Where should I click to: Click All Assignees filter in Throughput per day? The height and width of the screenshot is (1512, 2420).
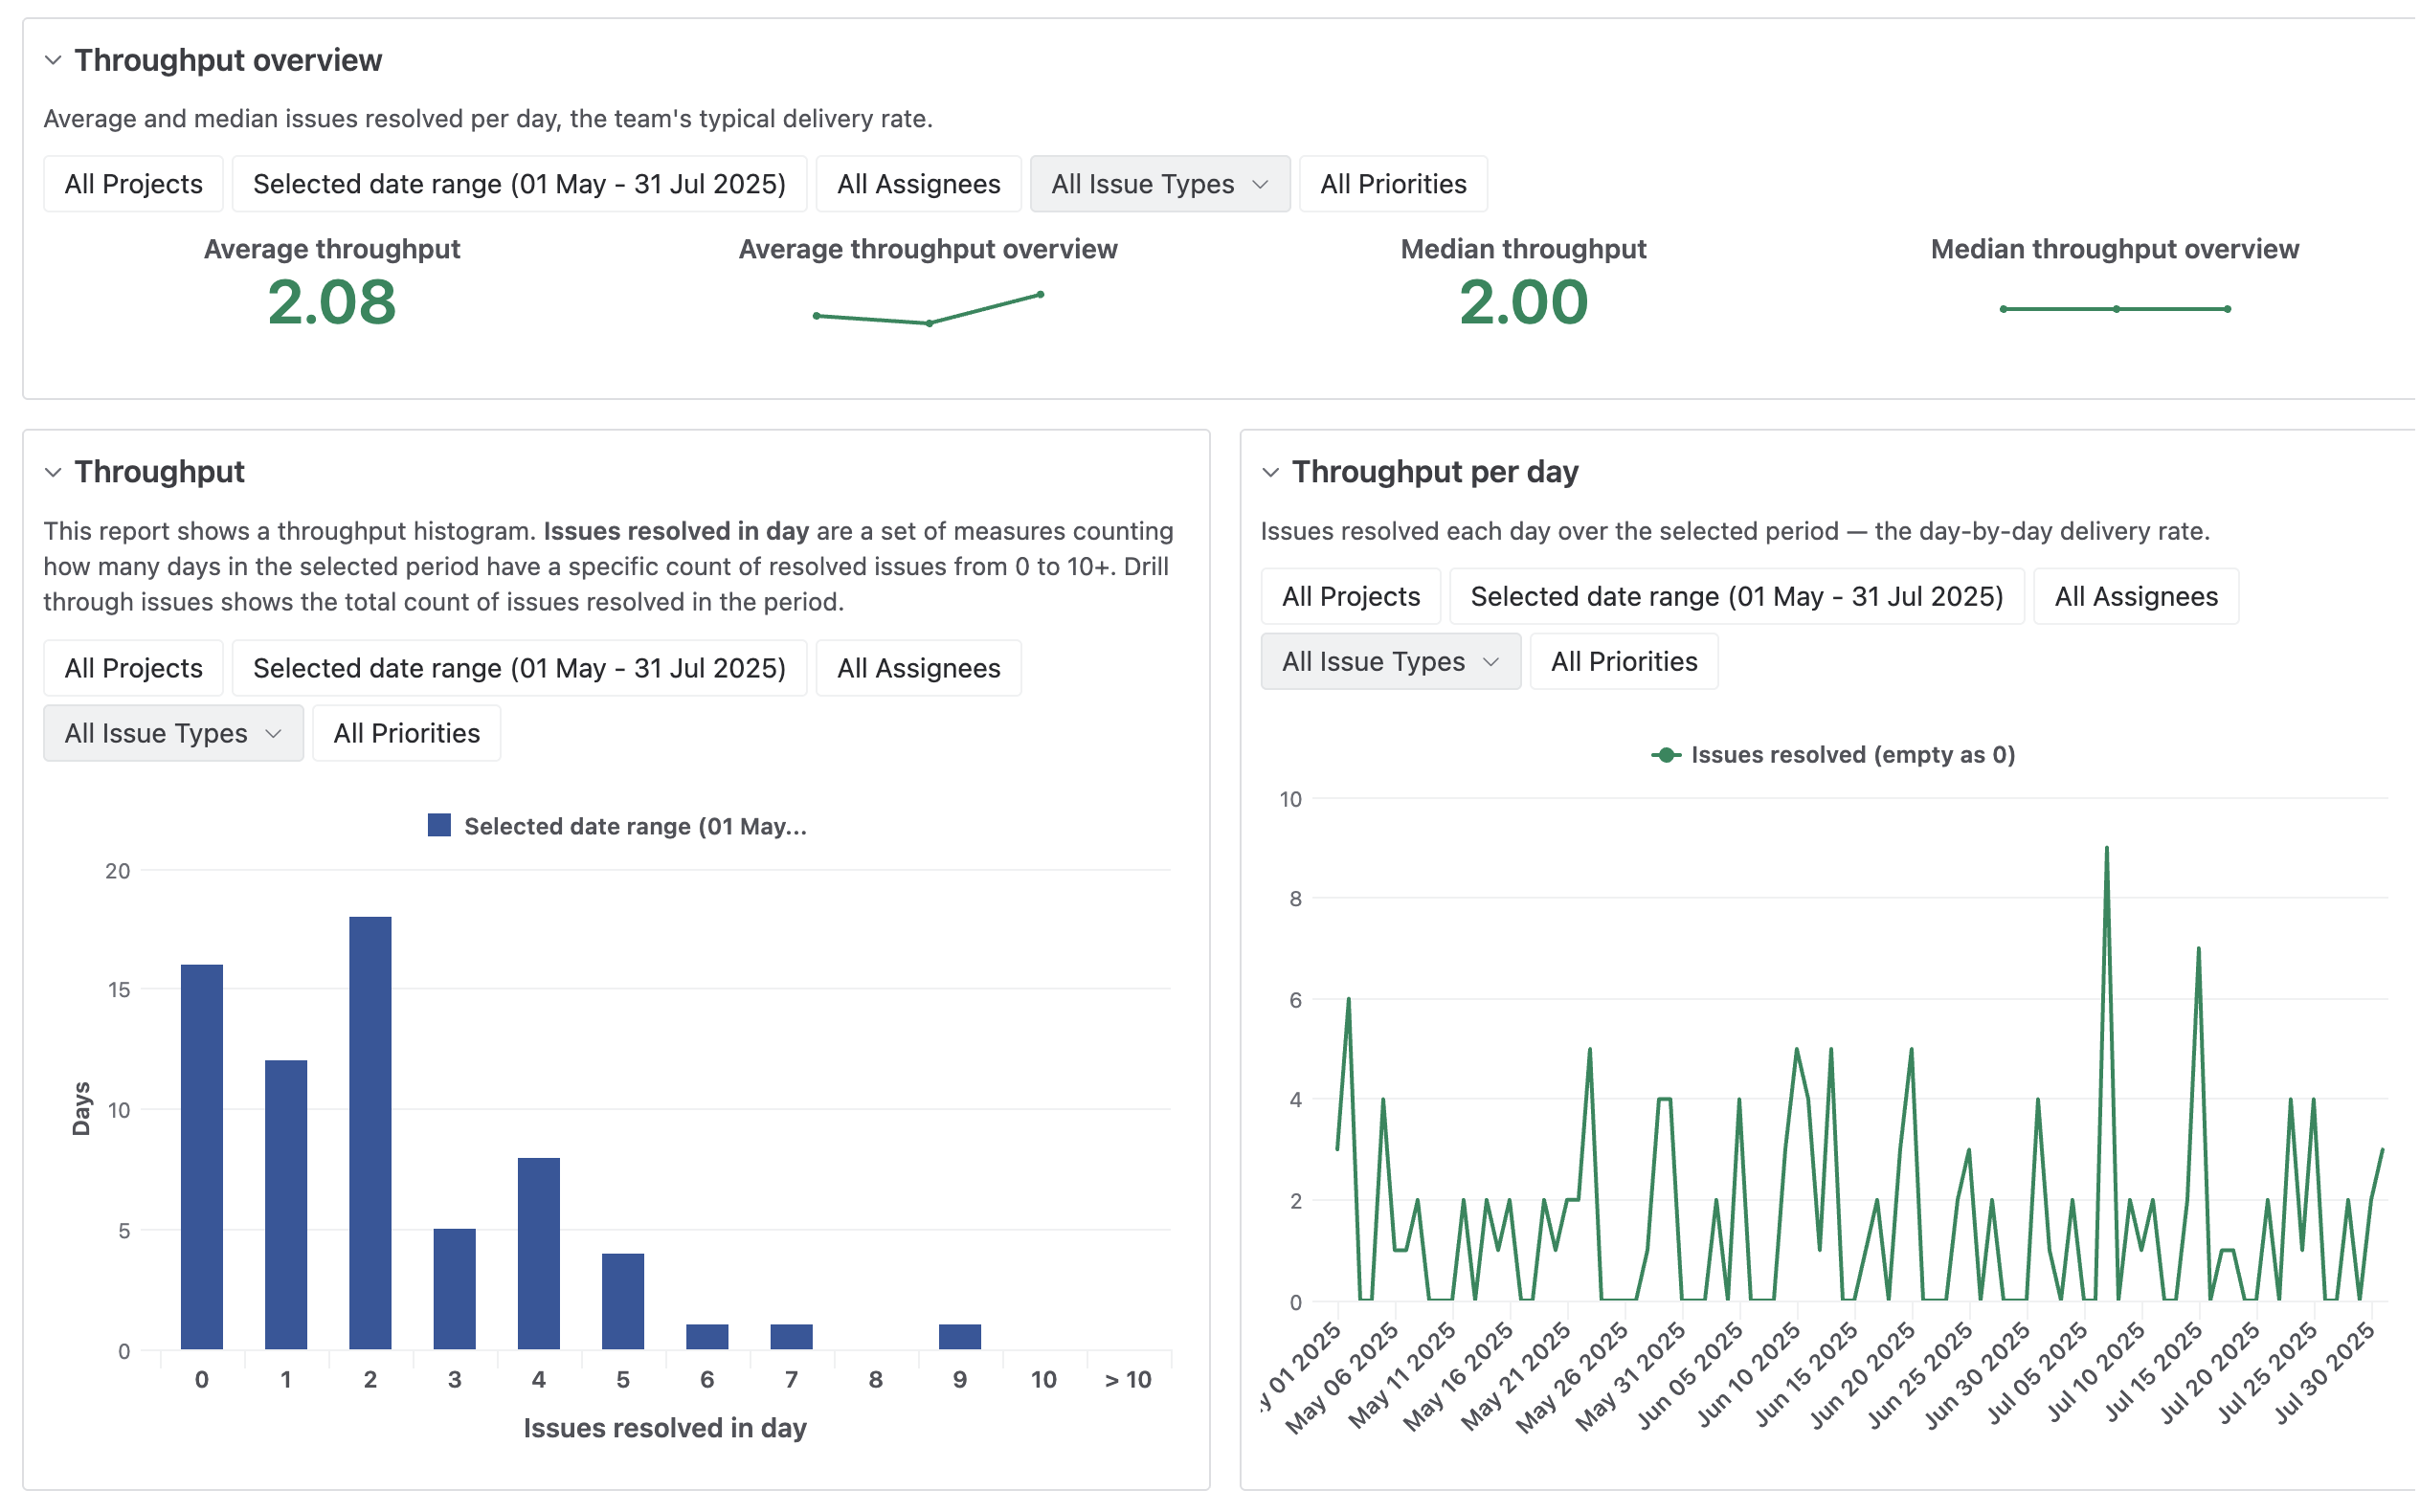click(2136, 596)
